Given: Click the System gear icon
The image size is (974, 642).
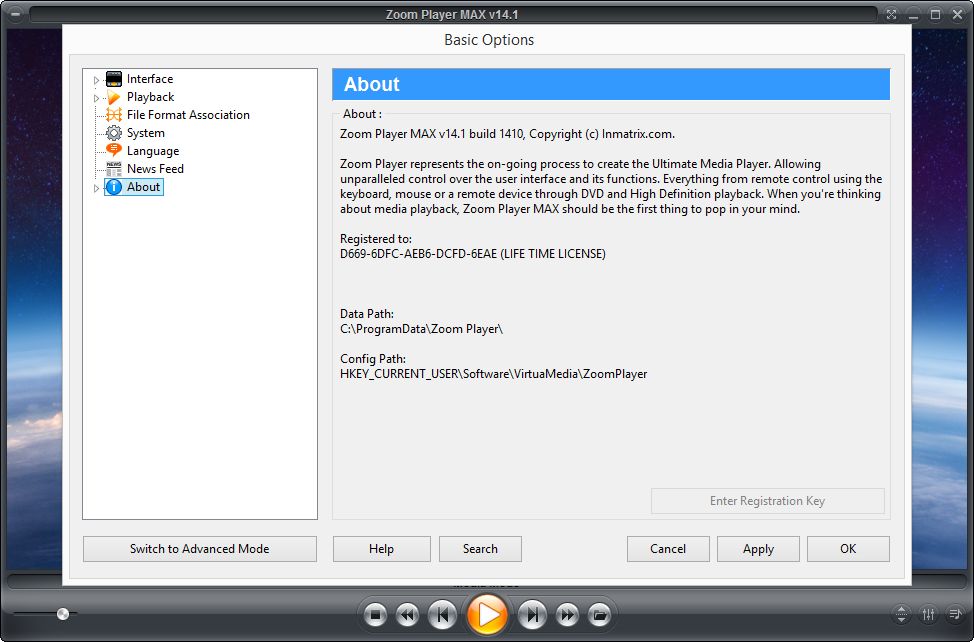Looking at the screenshot, I should click(114, 133).
